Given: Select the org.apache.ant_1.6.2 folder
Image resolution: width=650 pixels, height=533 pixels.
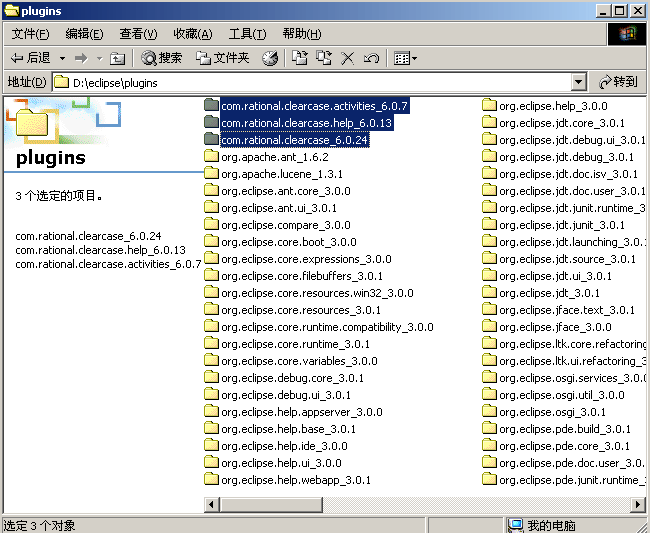Looking at the screenshot, I should [274, 157].
